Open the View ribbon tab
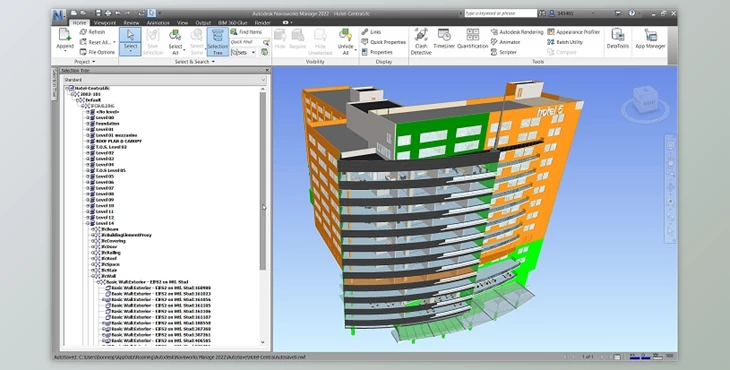Image resolution: width=730 pixels, height=370 pixels. 182,22
